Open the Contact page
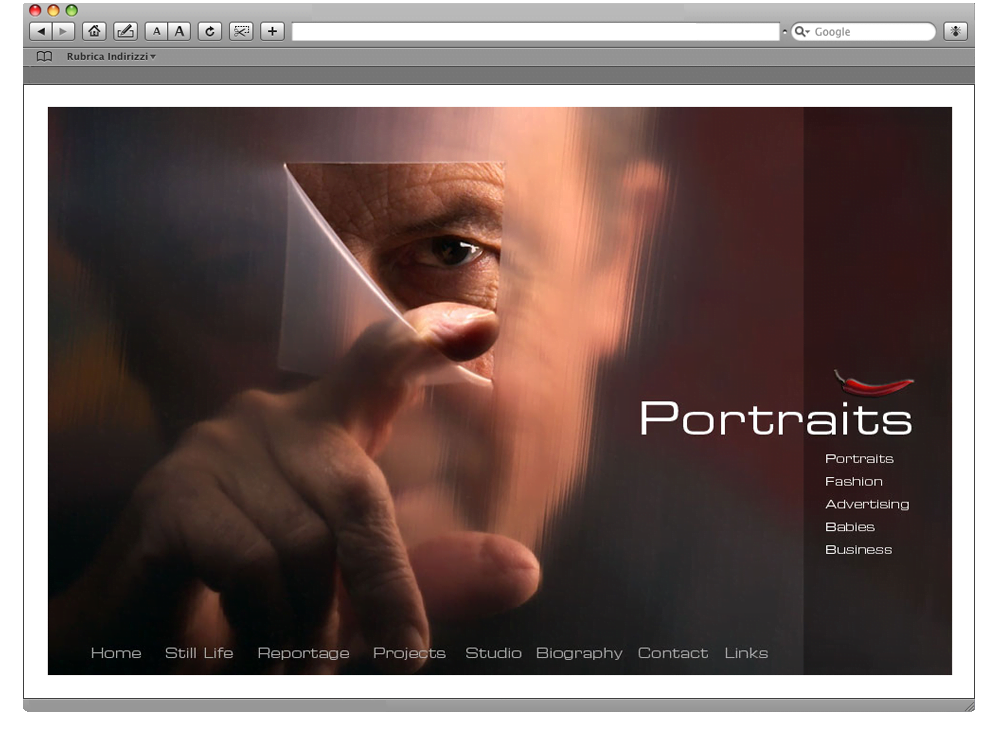Screen dimensions: 1006x736 click(x=673, y=653)
